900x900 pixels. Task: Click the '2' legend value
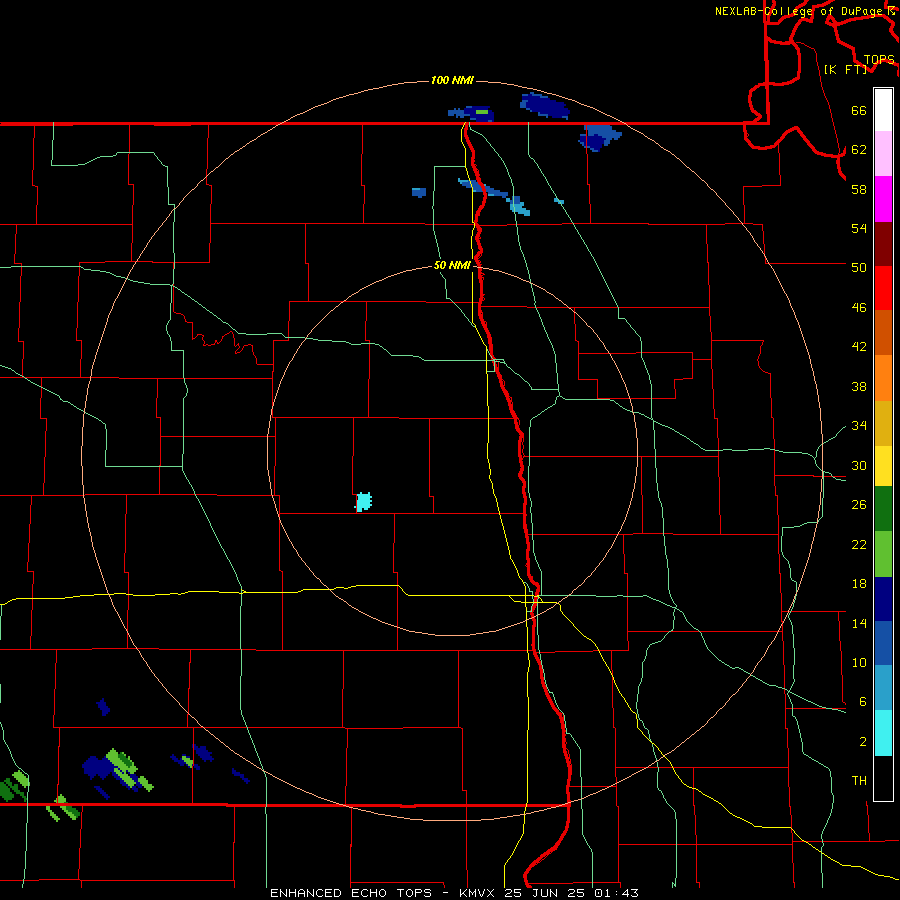862,742
